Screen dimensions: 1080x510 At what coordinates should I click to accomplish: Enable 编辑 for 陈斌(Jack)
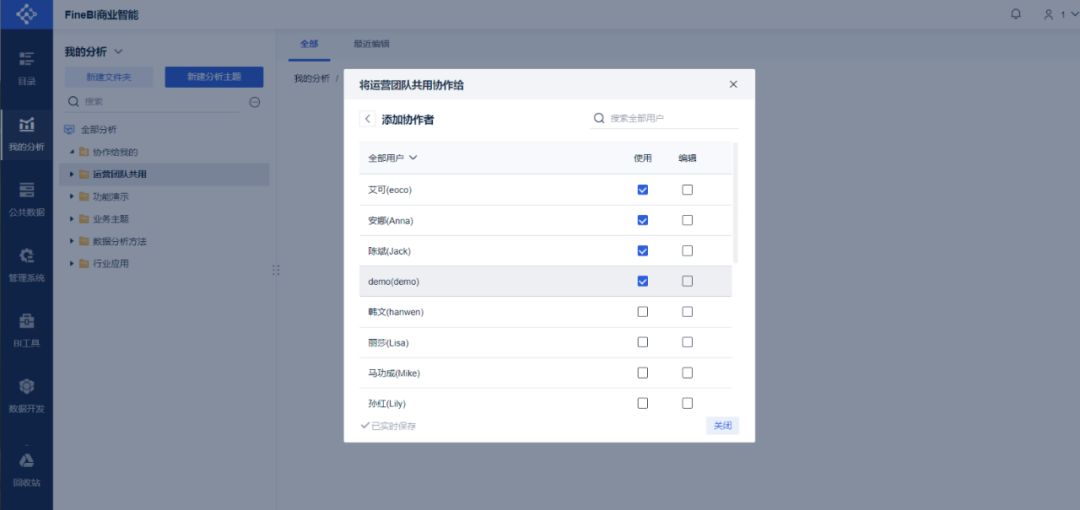687,251
